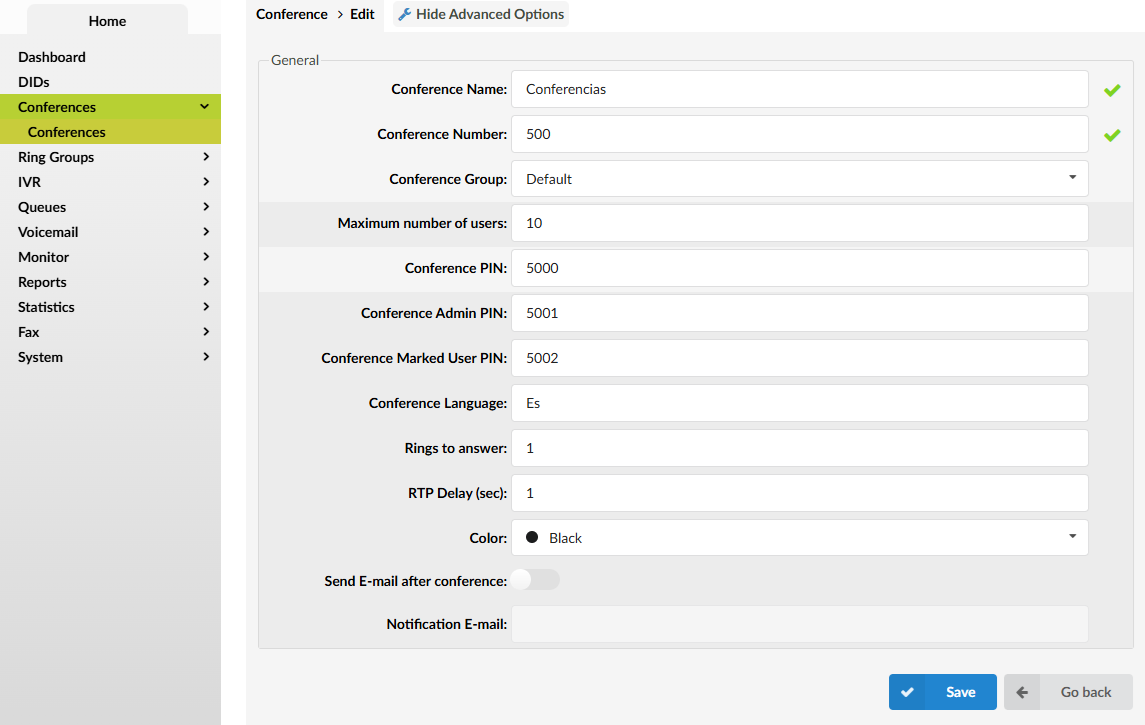Switch to the Home tab
The image size is (1145, 725).
pyautogui.click(x=107, y=21)
